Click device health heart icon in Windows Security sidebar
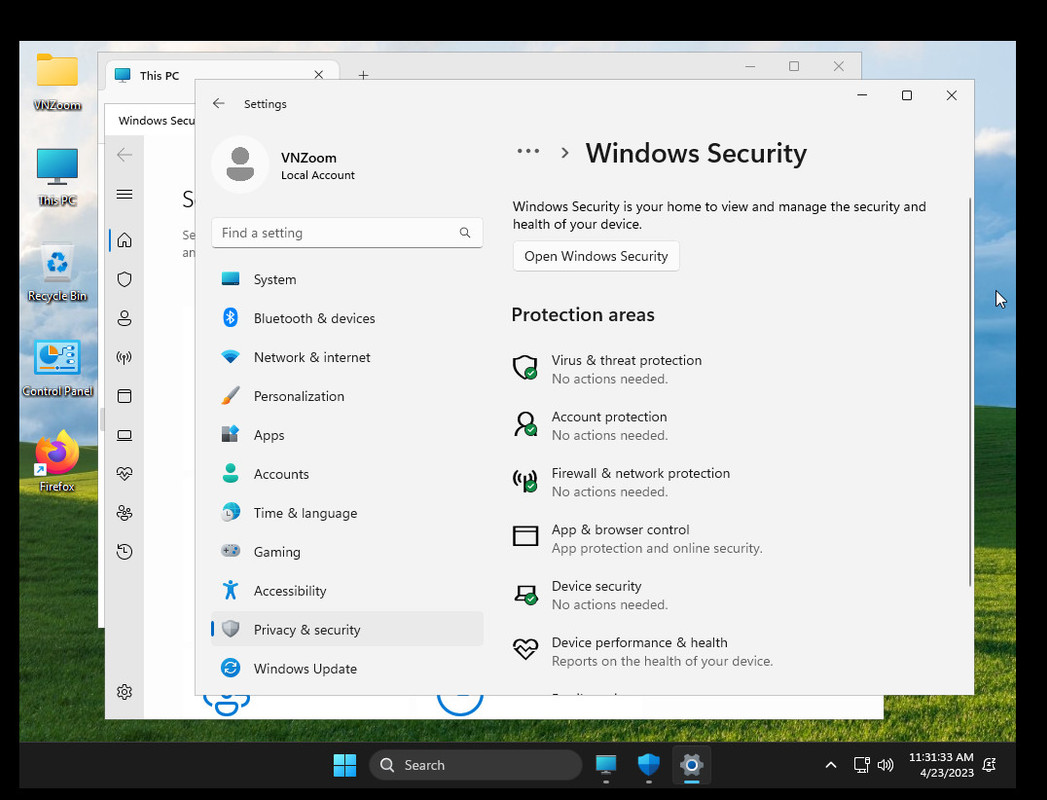This screenshot has width=1047, height=800. point(124,474)
